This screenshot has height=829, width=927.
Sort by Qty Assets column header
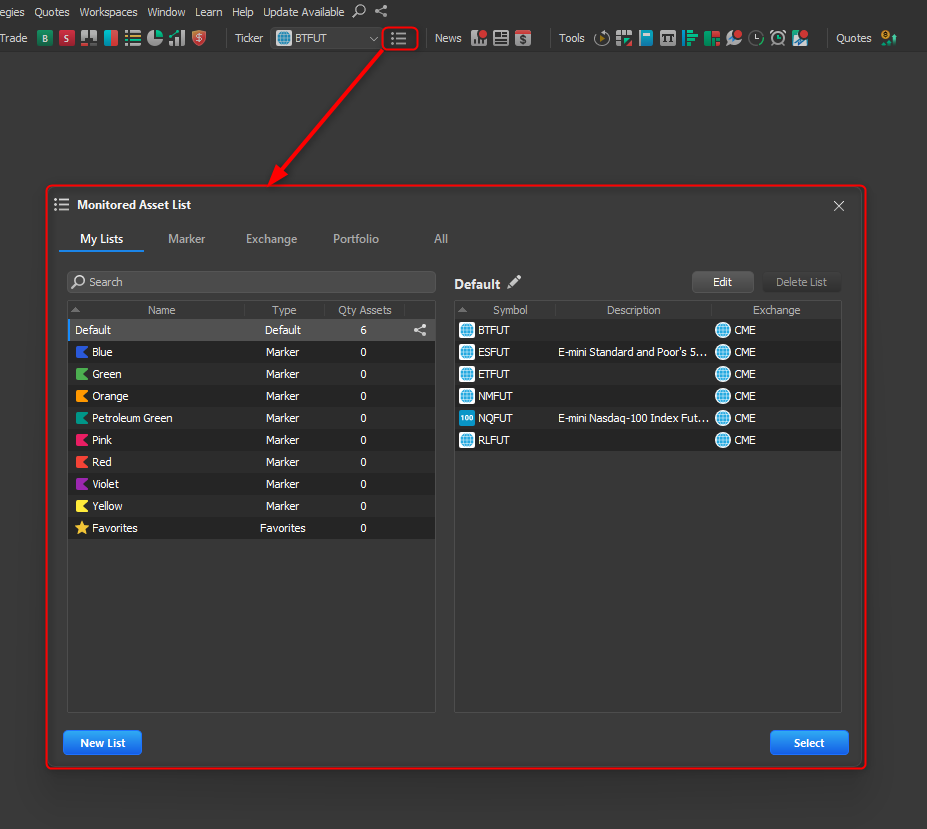pos(364,310)
